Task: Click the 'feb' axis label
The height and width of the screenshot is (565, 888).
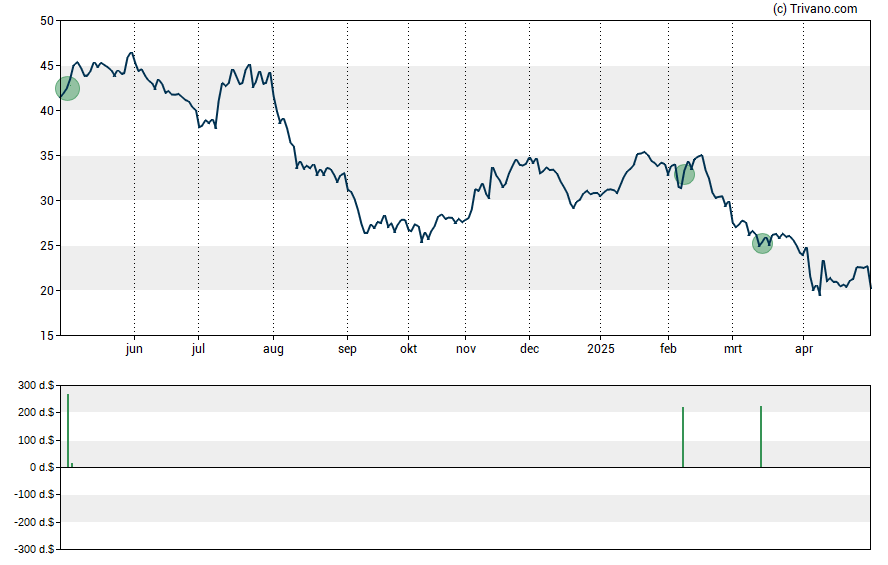Action: (x=668, y=349)
